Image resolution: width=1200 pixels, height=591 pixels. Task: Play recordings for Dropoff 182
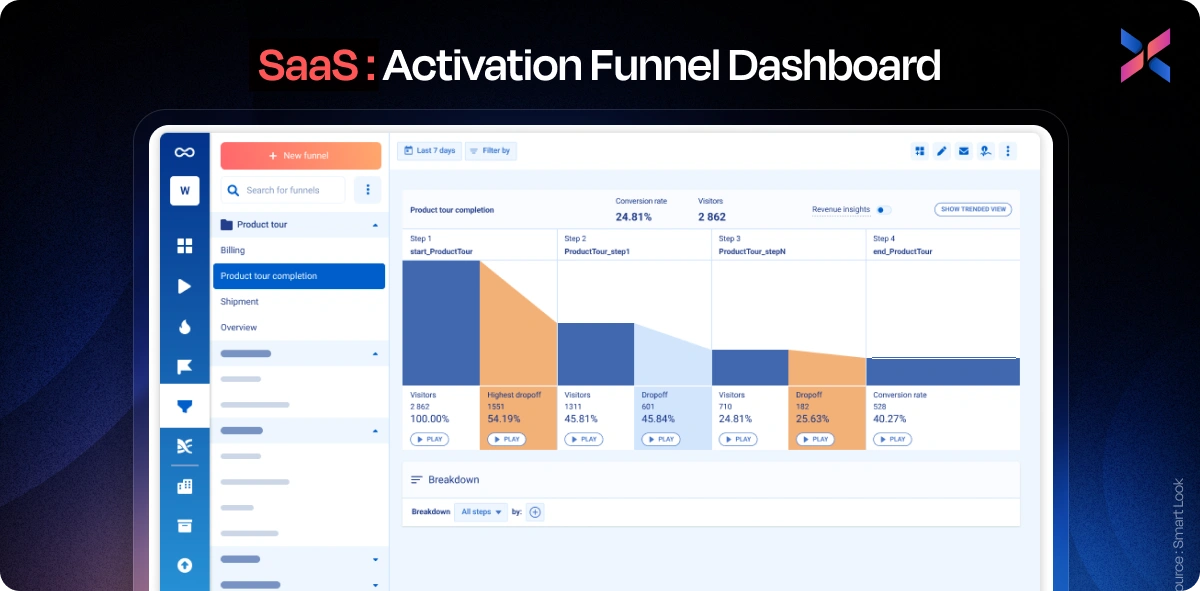tap(815, 439)
